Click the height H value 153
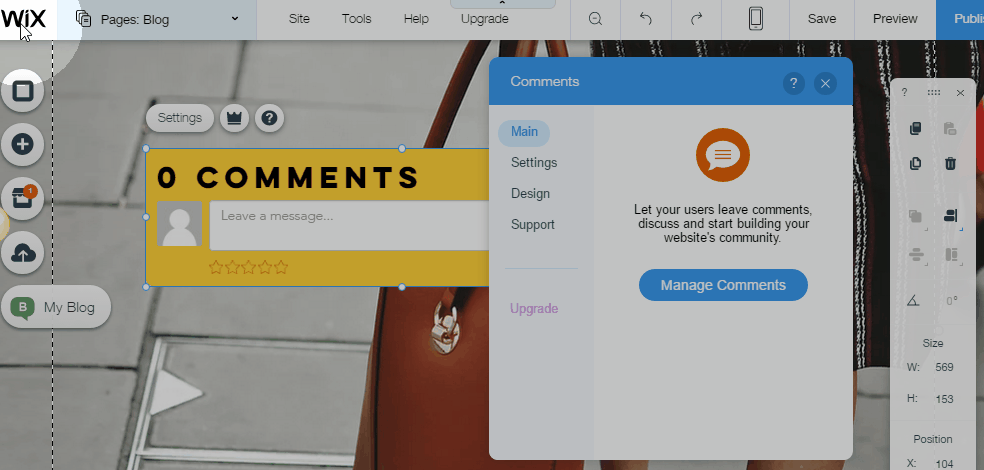This screenshot has height=470, width=984. point(944,399)
